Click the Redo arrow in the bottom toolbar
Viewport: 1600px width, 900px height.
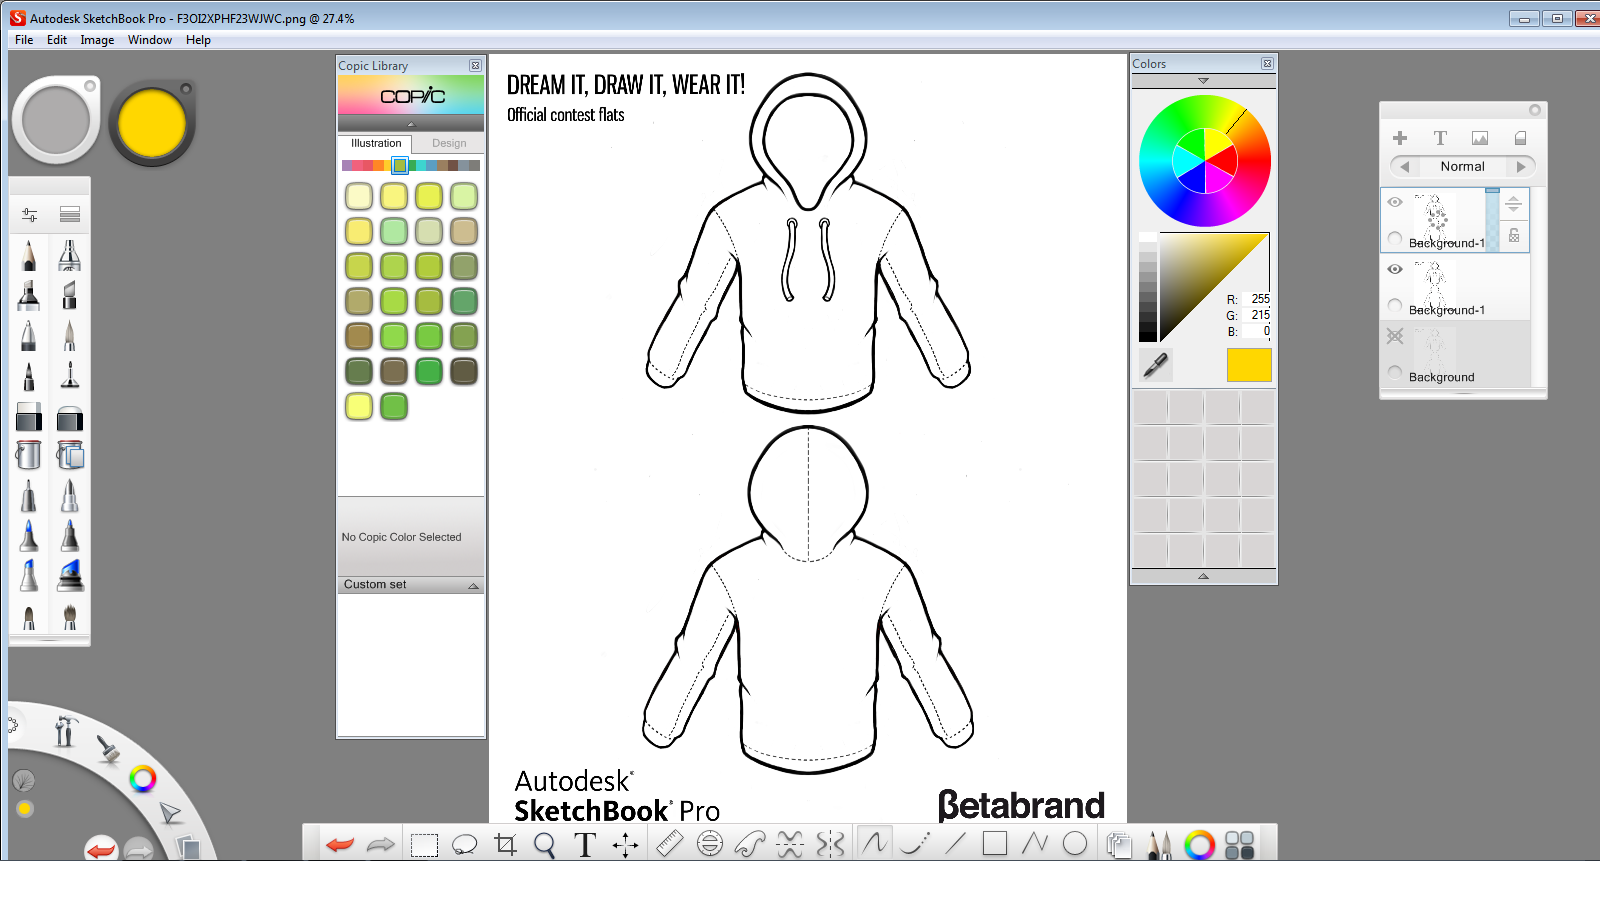pyautogui.click(x=381, y=845)
